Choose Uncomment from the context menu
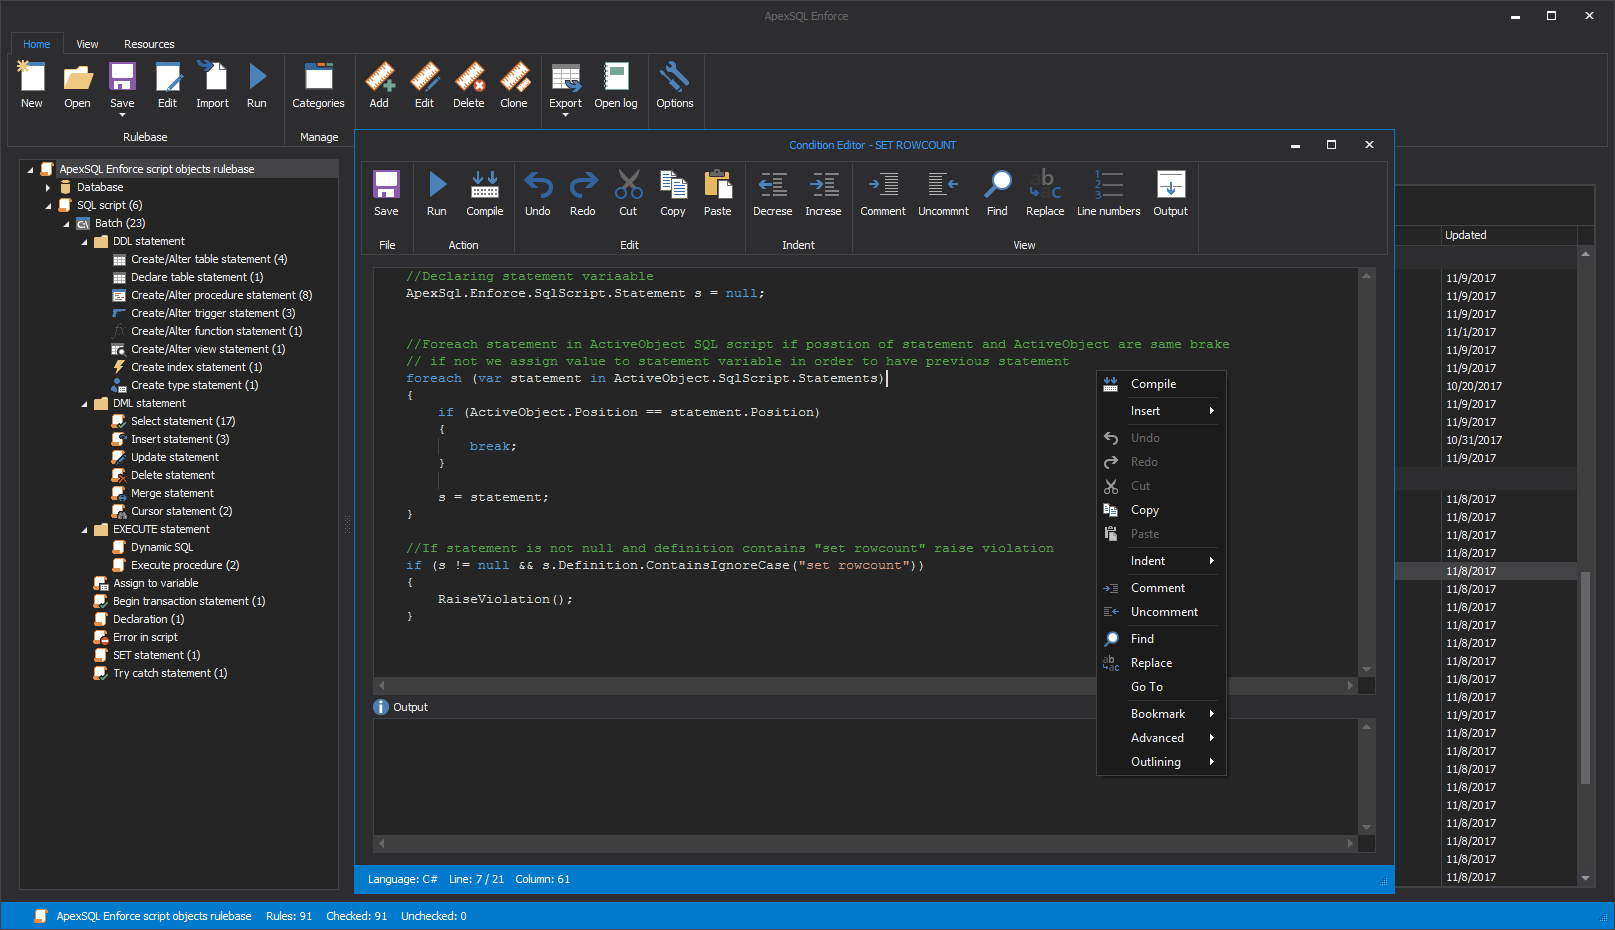This screenshot has height=930, width=1615. coord(1162,612)
